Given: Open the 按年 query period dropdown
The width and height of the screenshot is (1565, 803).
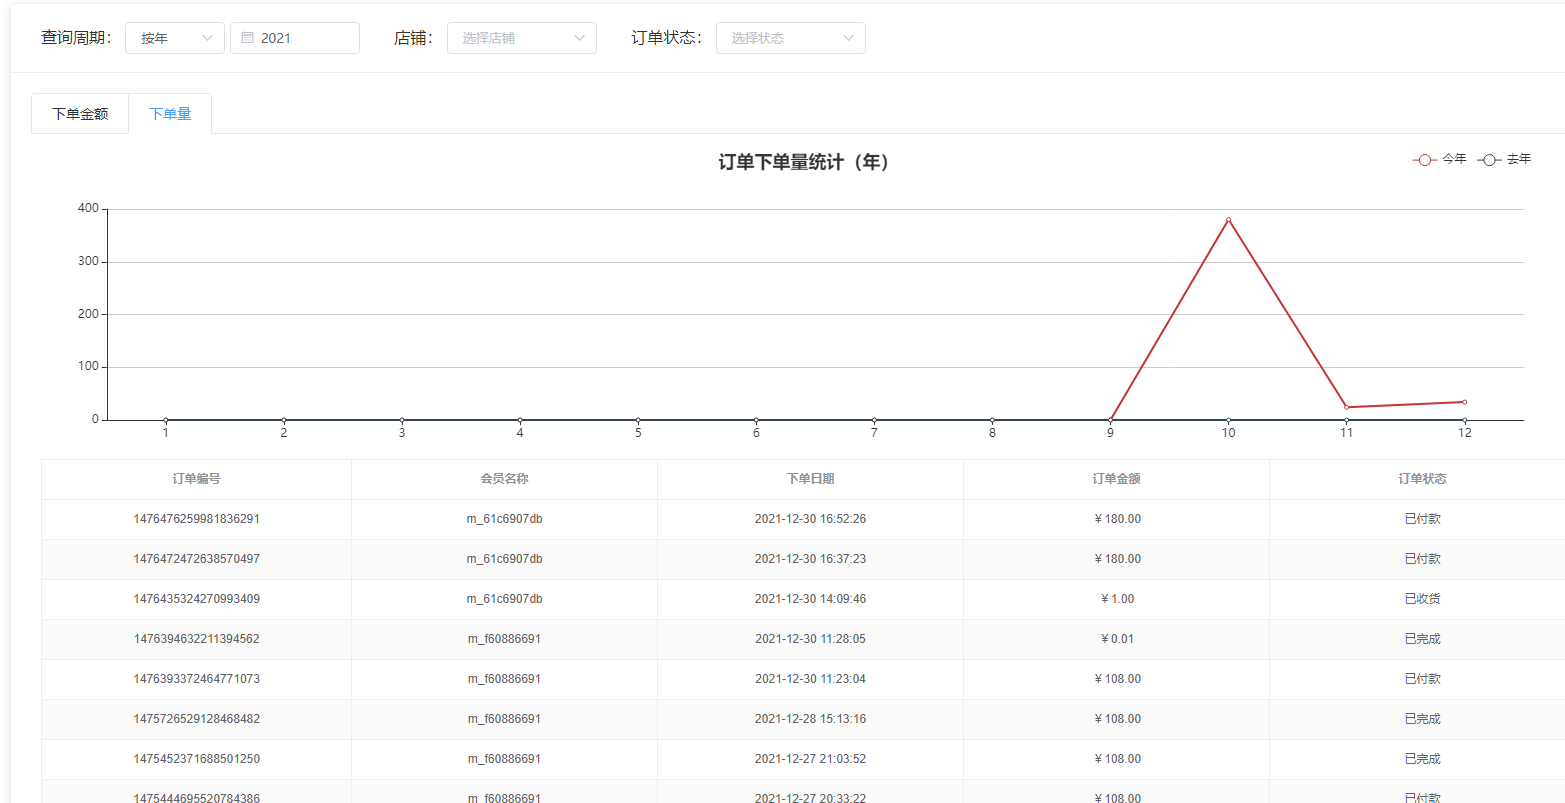Looking at the screenshot, I should pos(174,38).
